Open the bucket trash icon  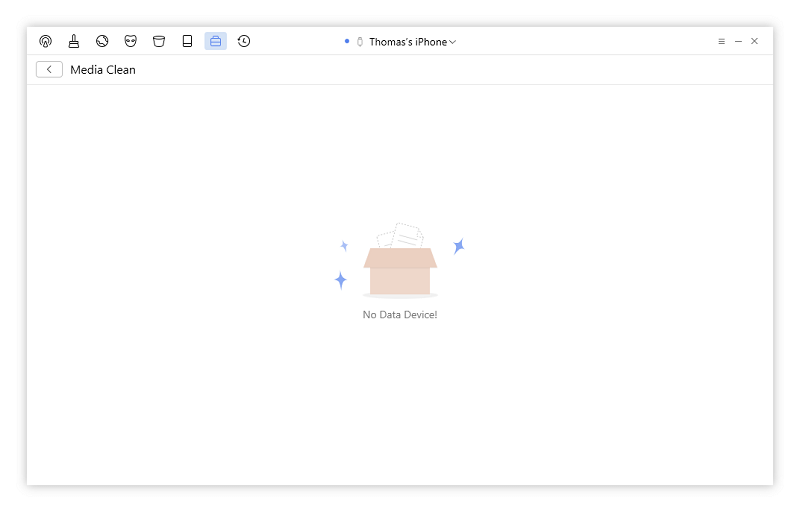pyautogui.click(x=159, y=41)
